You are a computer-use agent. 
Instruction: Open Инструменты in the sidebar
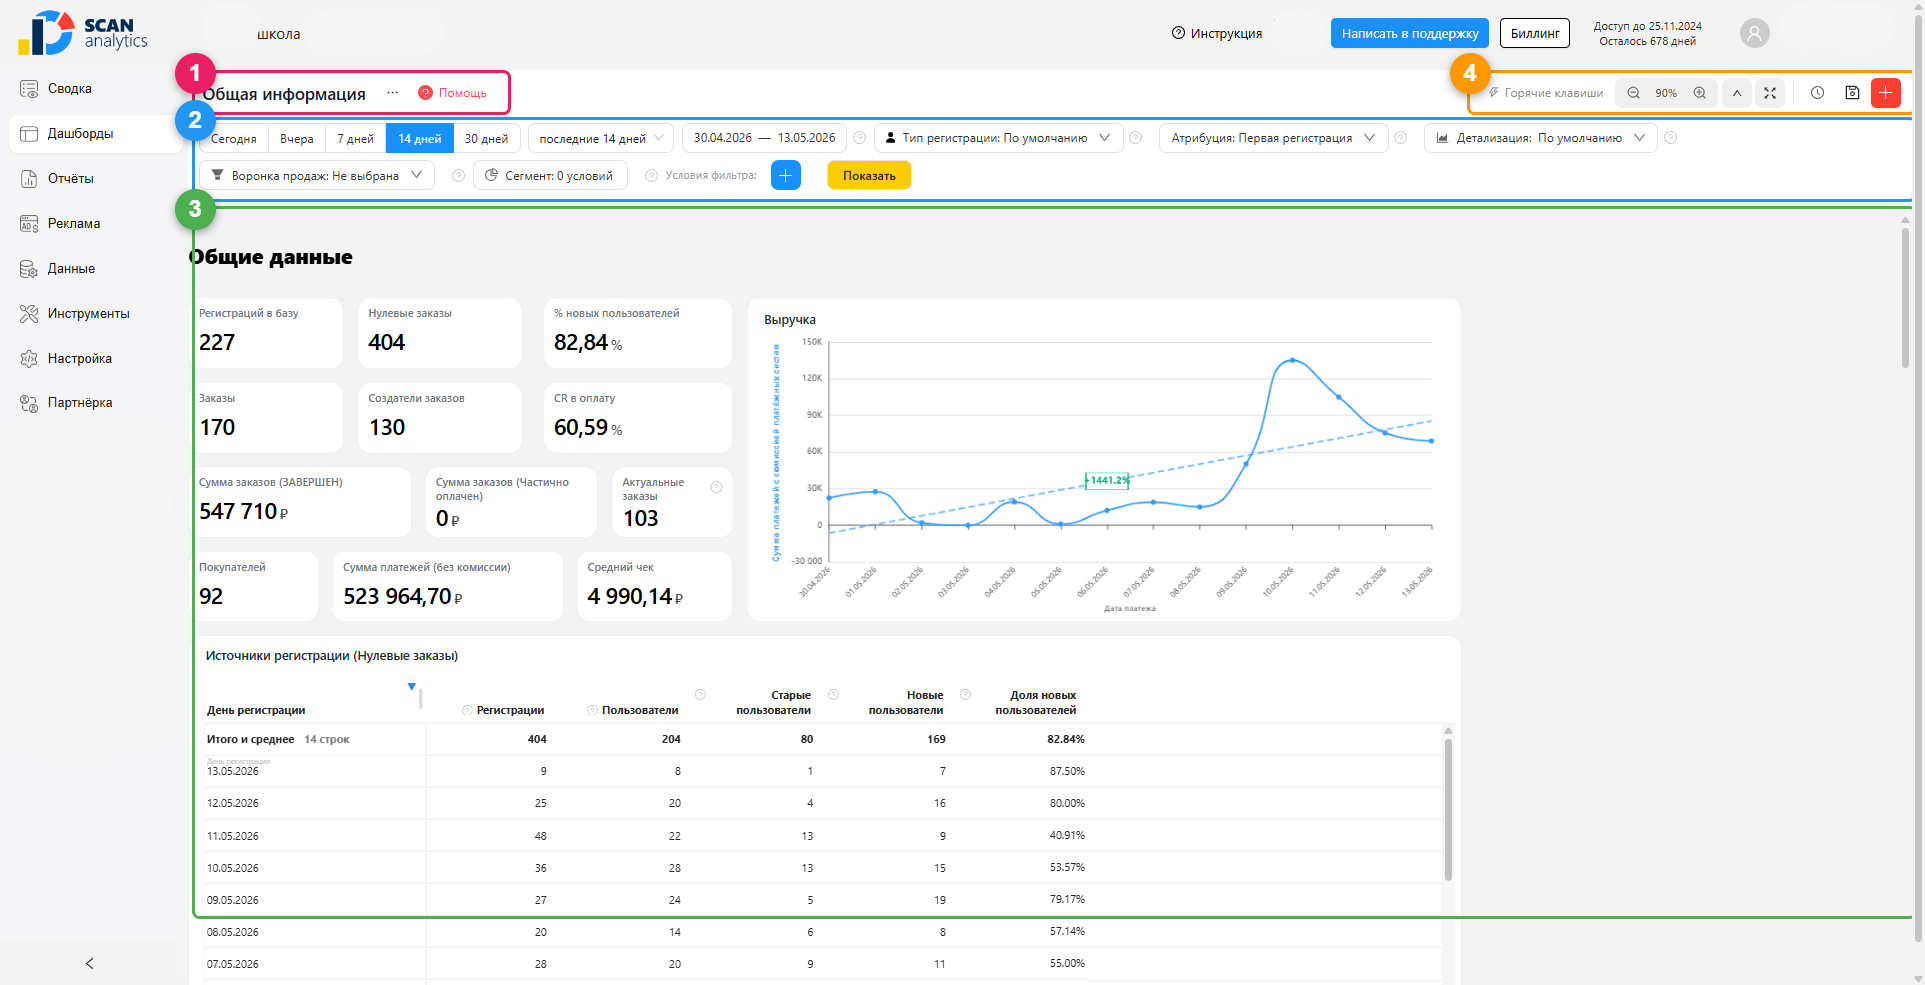95,314
